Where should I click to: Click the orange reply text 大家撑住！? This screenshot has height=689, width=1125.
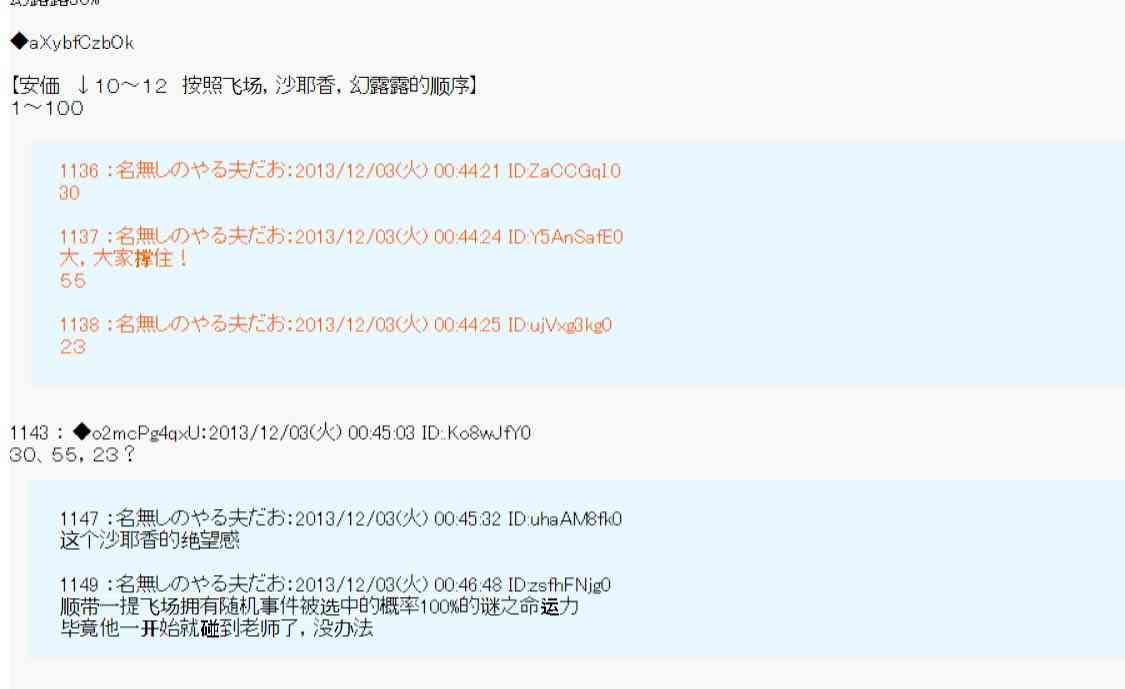141,258
